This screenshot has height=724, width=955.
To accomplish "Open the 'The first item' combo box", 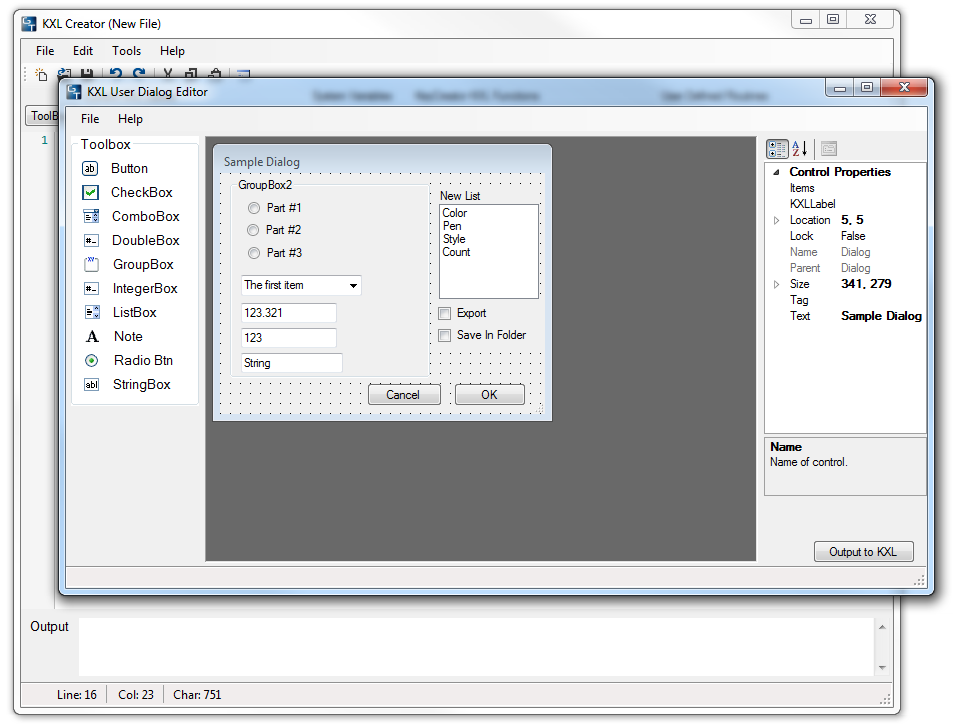I will (x=353, y=286).
